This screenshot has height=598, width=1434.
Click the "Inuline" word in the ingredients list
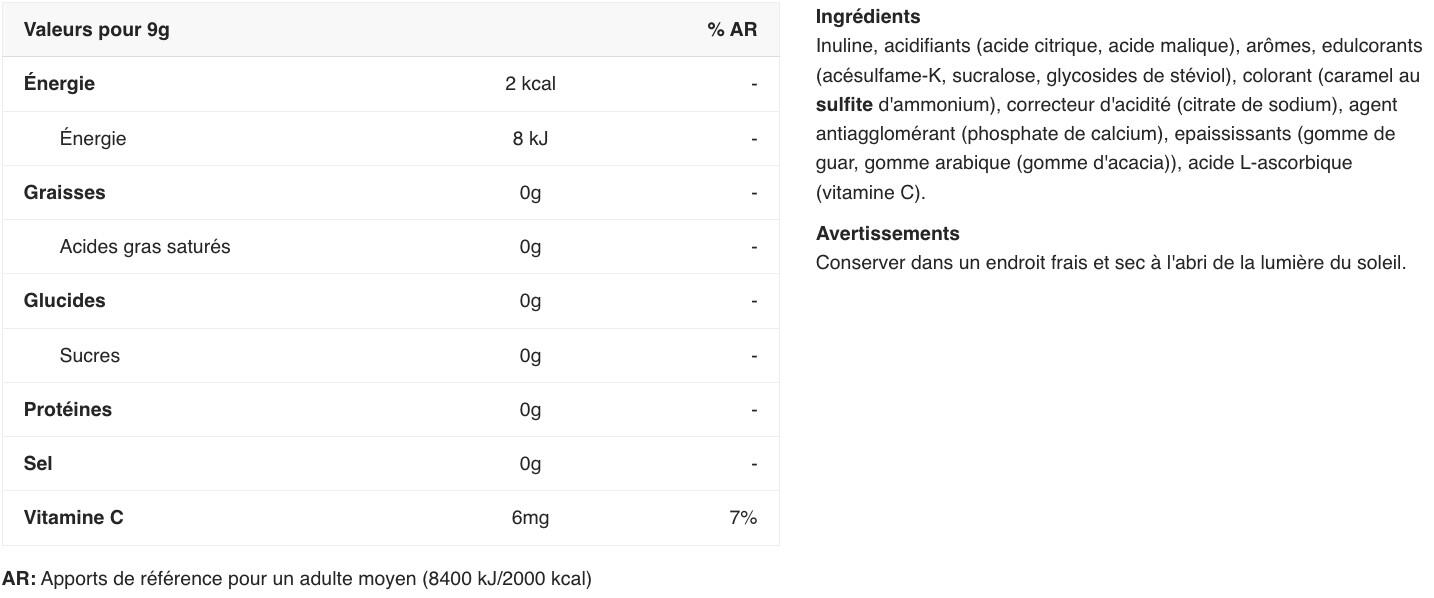(x=844, y=46)
